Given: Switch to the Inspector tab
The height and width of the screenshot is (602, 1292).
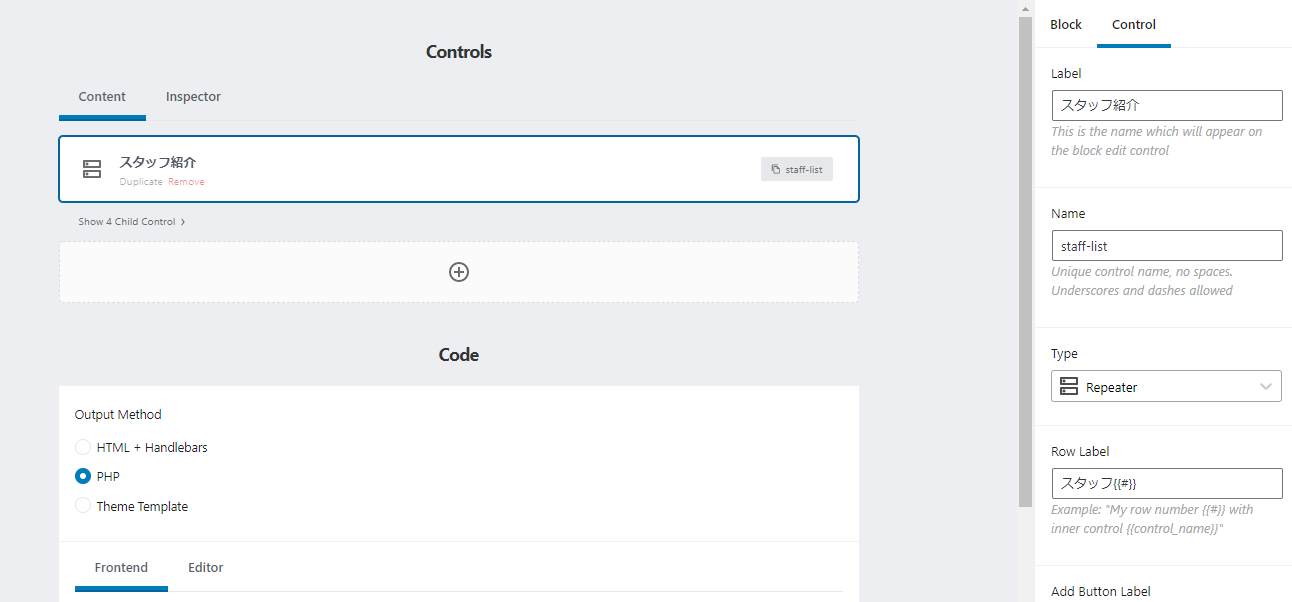Looking at the screenshot, I should tap(193, 97).
